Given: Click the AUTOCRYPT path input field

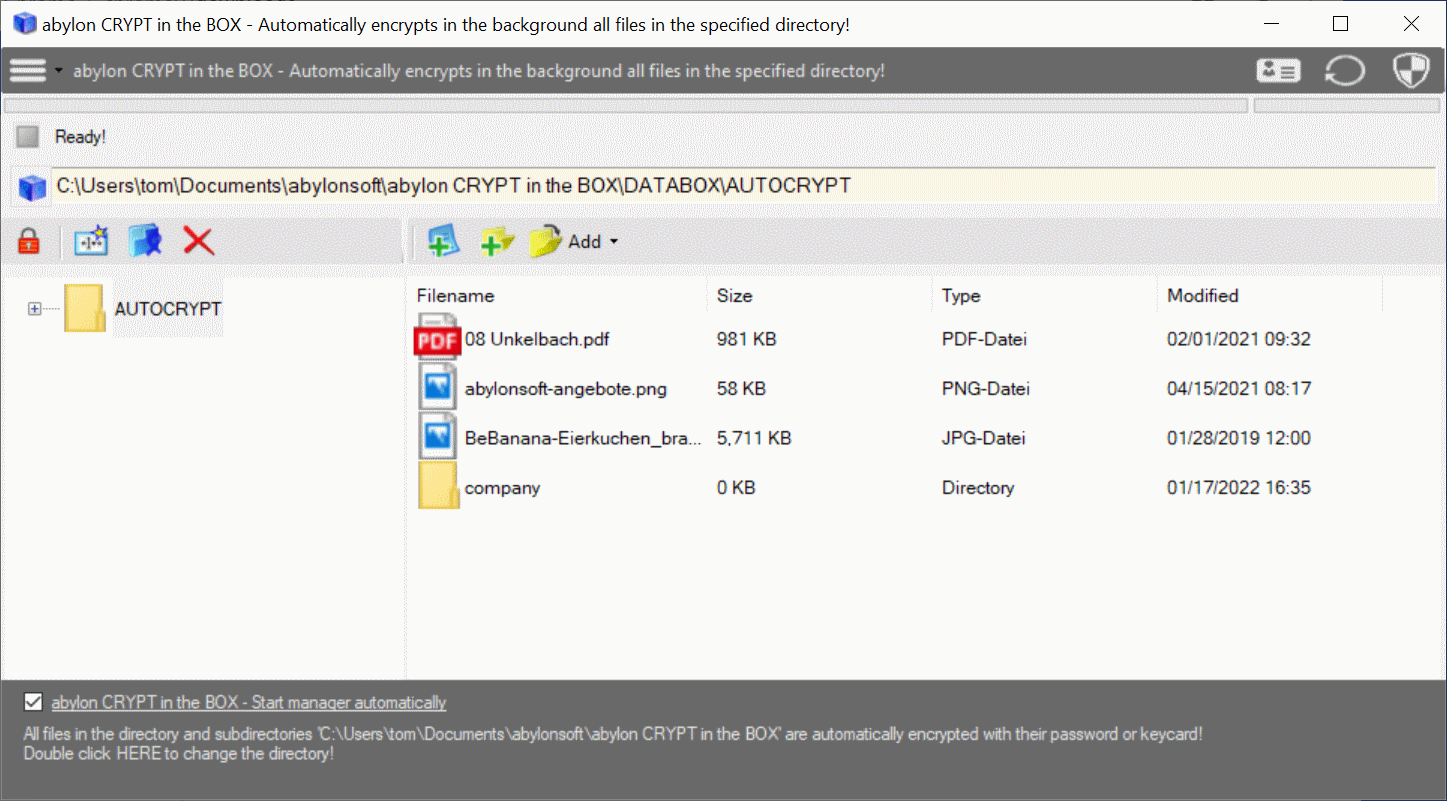Looking at the screenshot, I should click(x=744, y=186).
